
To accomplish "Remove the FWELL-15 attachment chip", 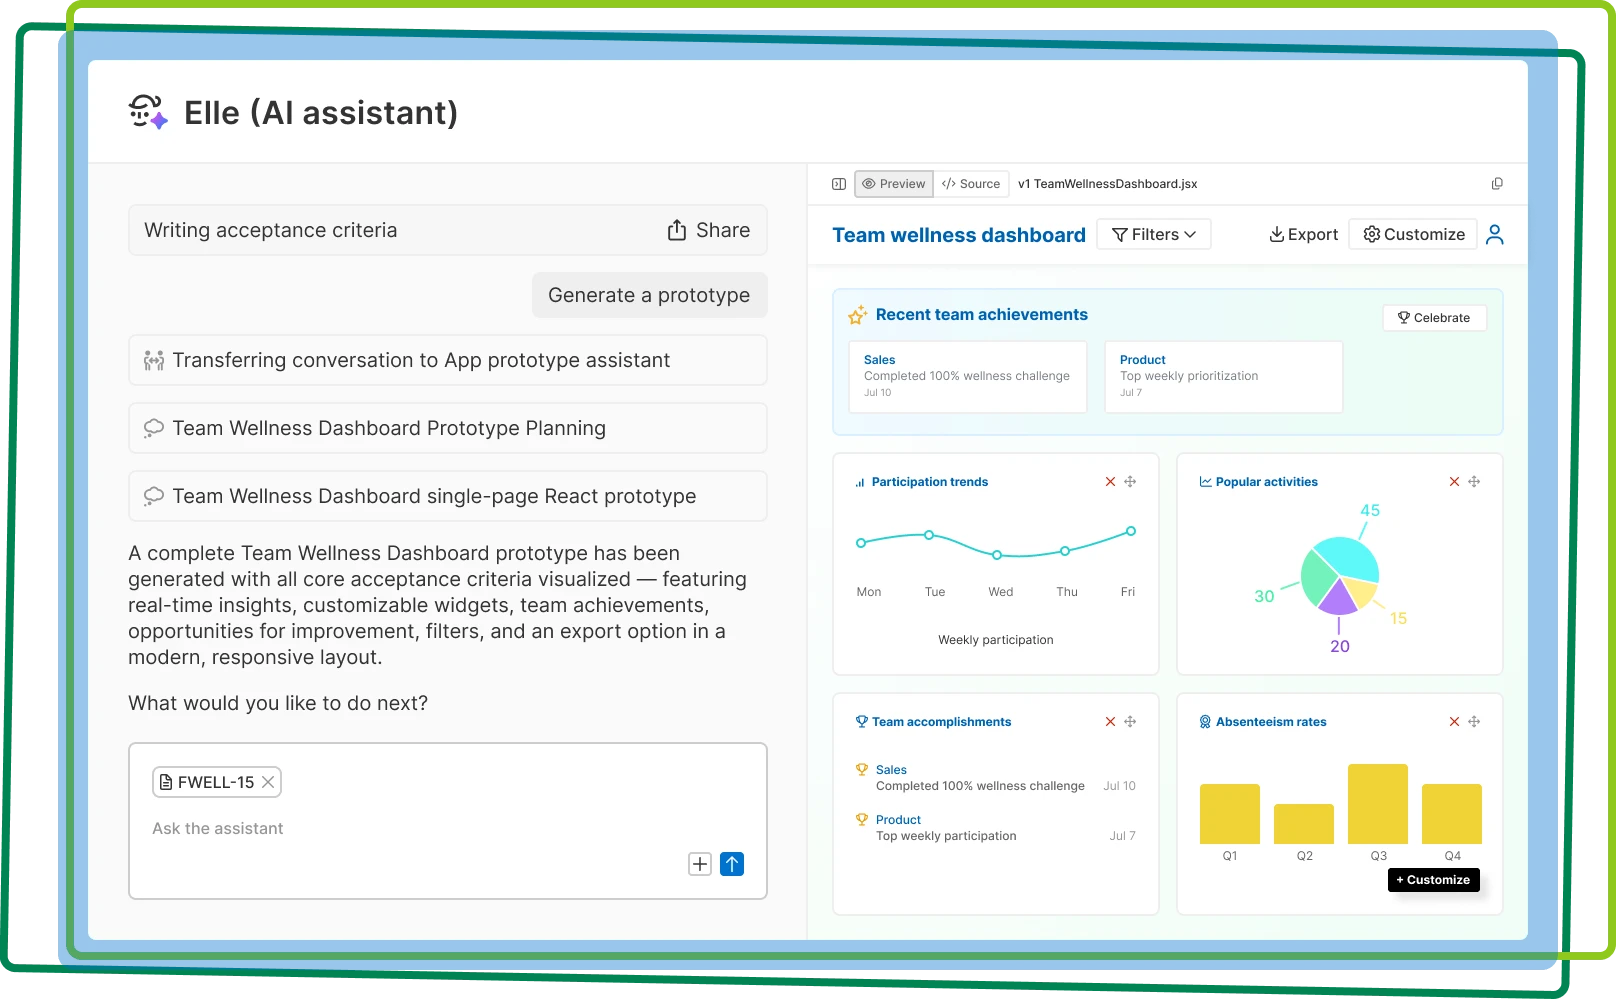I will click(267, 782).
